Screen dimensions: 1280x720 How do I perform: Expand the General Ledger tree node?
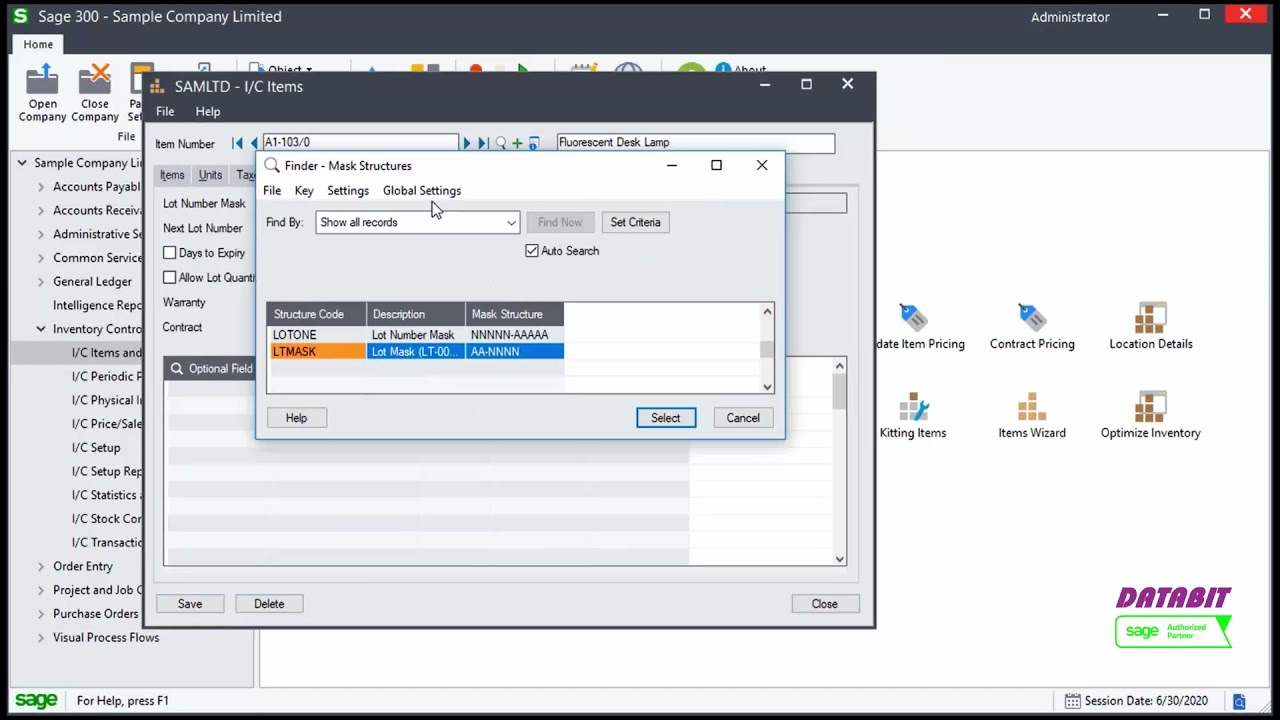(41, 282)
